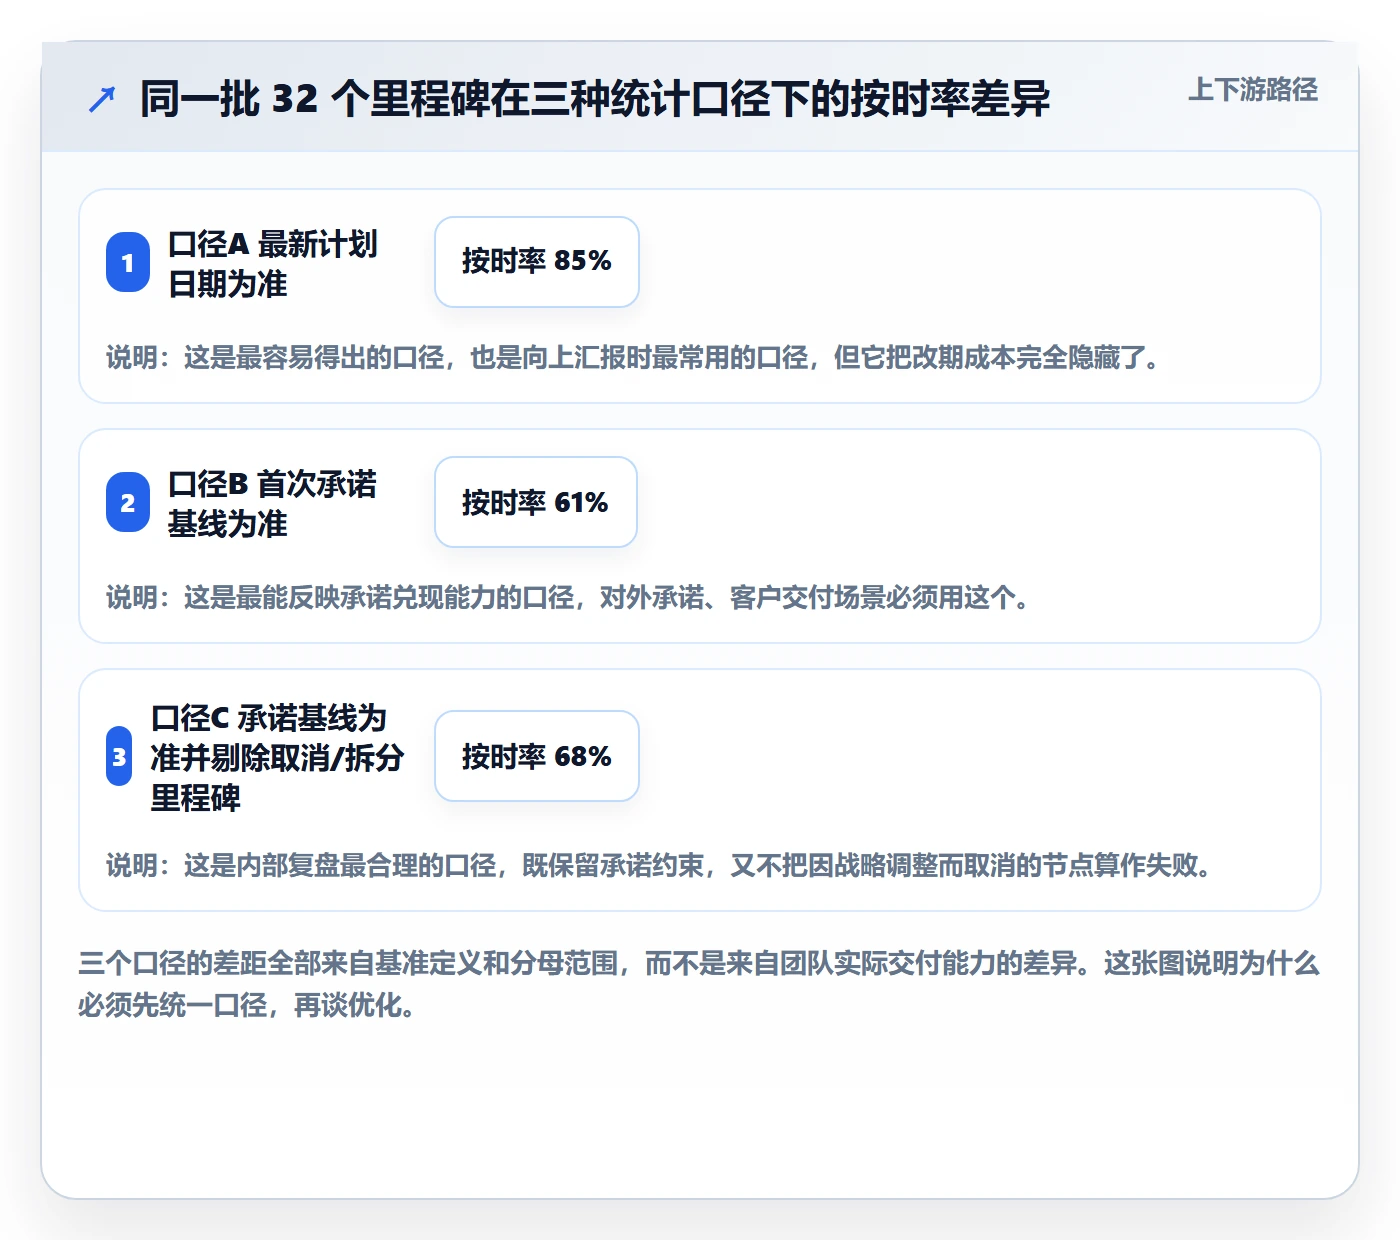Image resolution: width=1400 pixels, height=1240 pixels.
Task: Select the 按时率 85% pill
Action: point(537,262)
